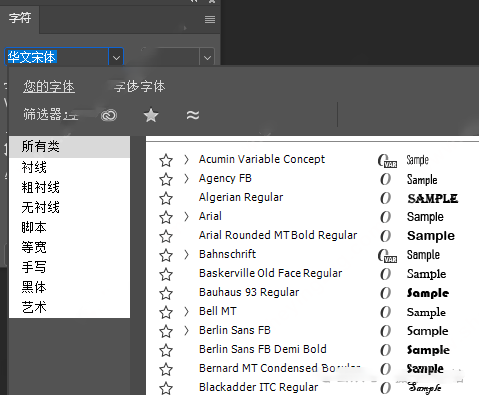Favorite Arial Rounded MT Bold Regular
The height and width of the screenshot is (395, 479).
(166, 236)
